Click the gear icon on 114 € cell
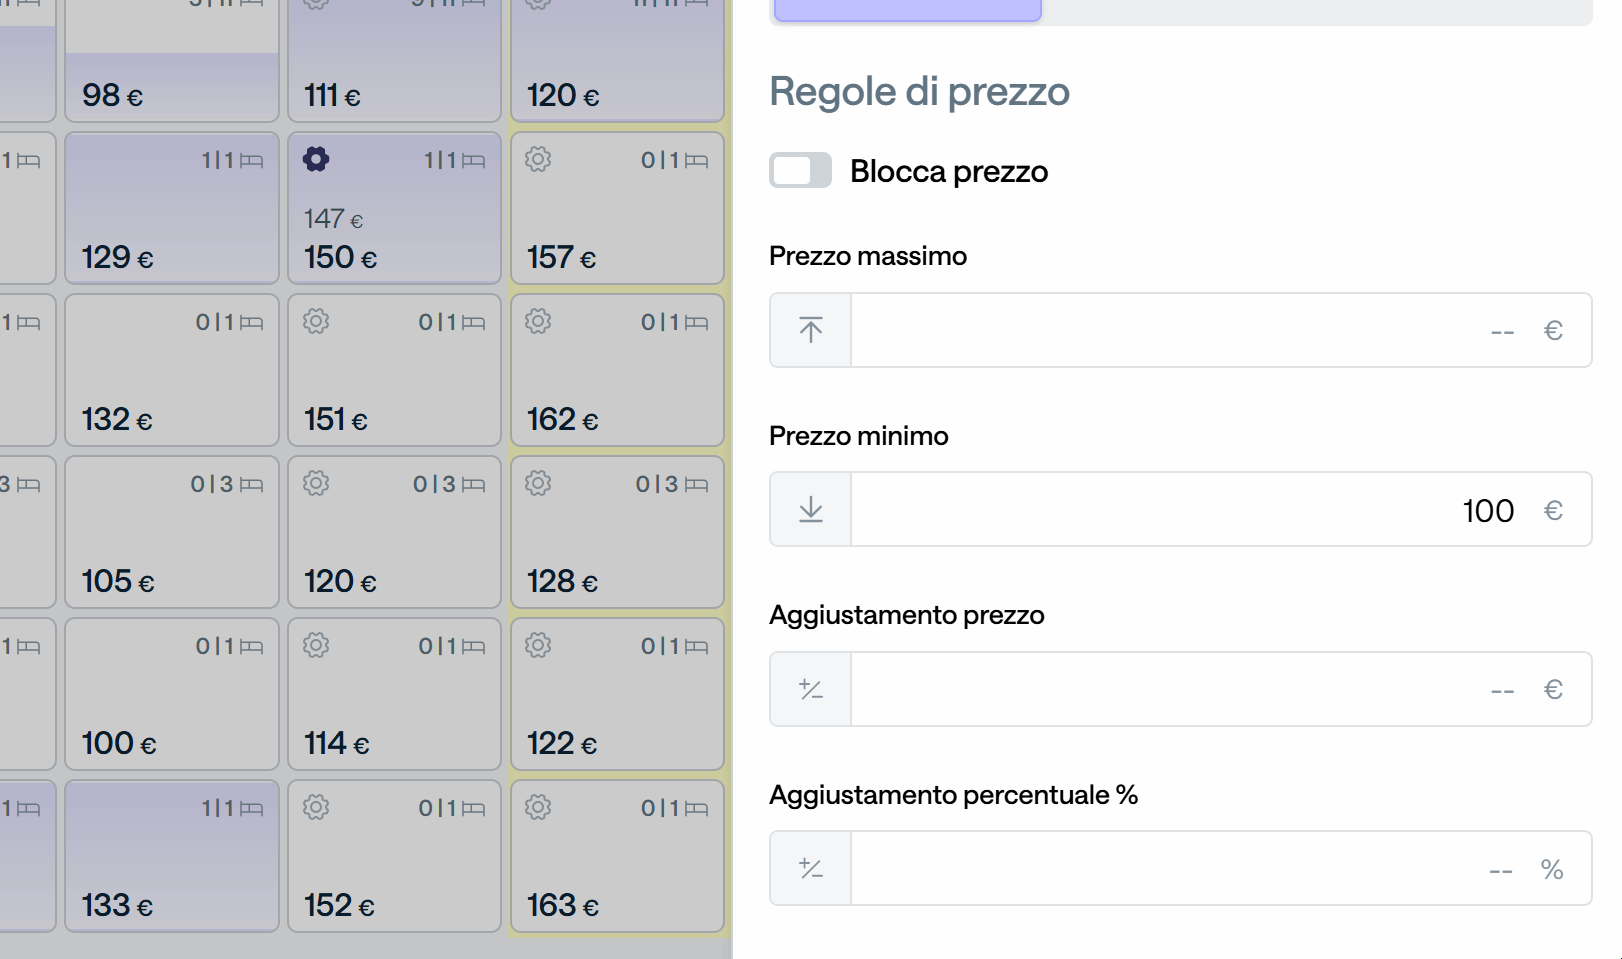The width and height of the screenshot is (1622, 959). 316,645
